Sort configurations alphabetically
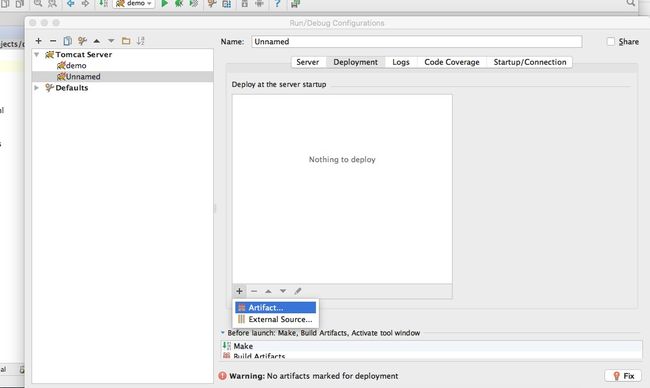Image resolution: width=650 pixels, height=388 pixels. [x=141, y=41]
